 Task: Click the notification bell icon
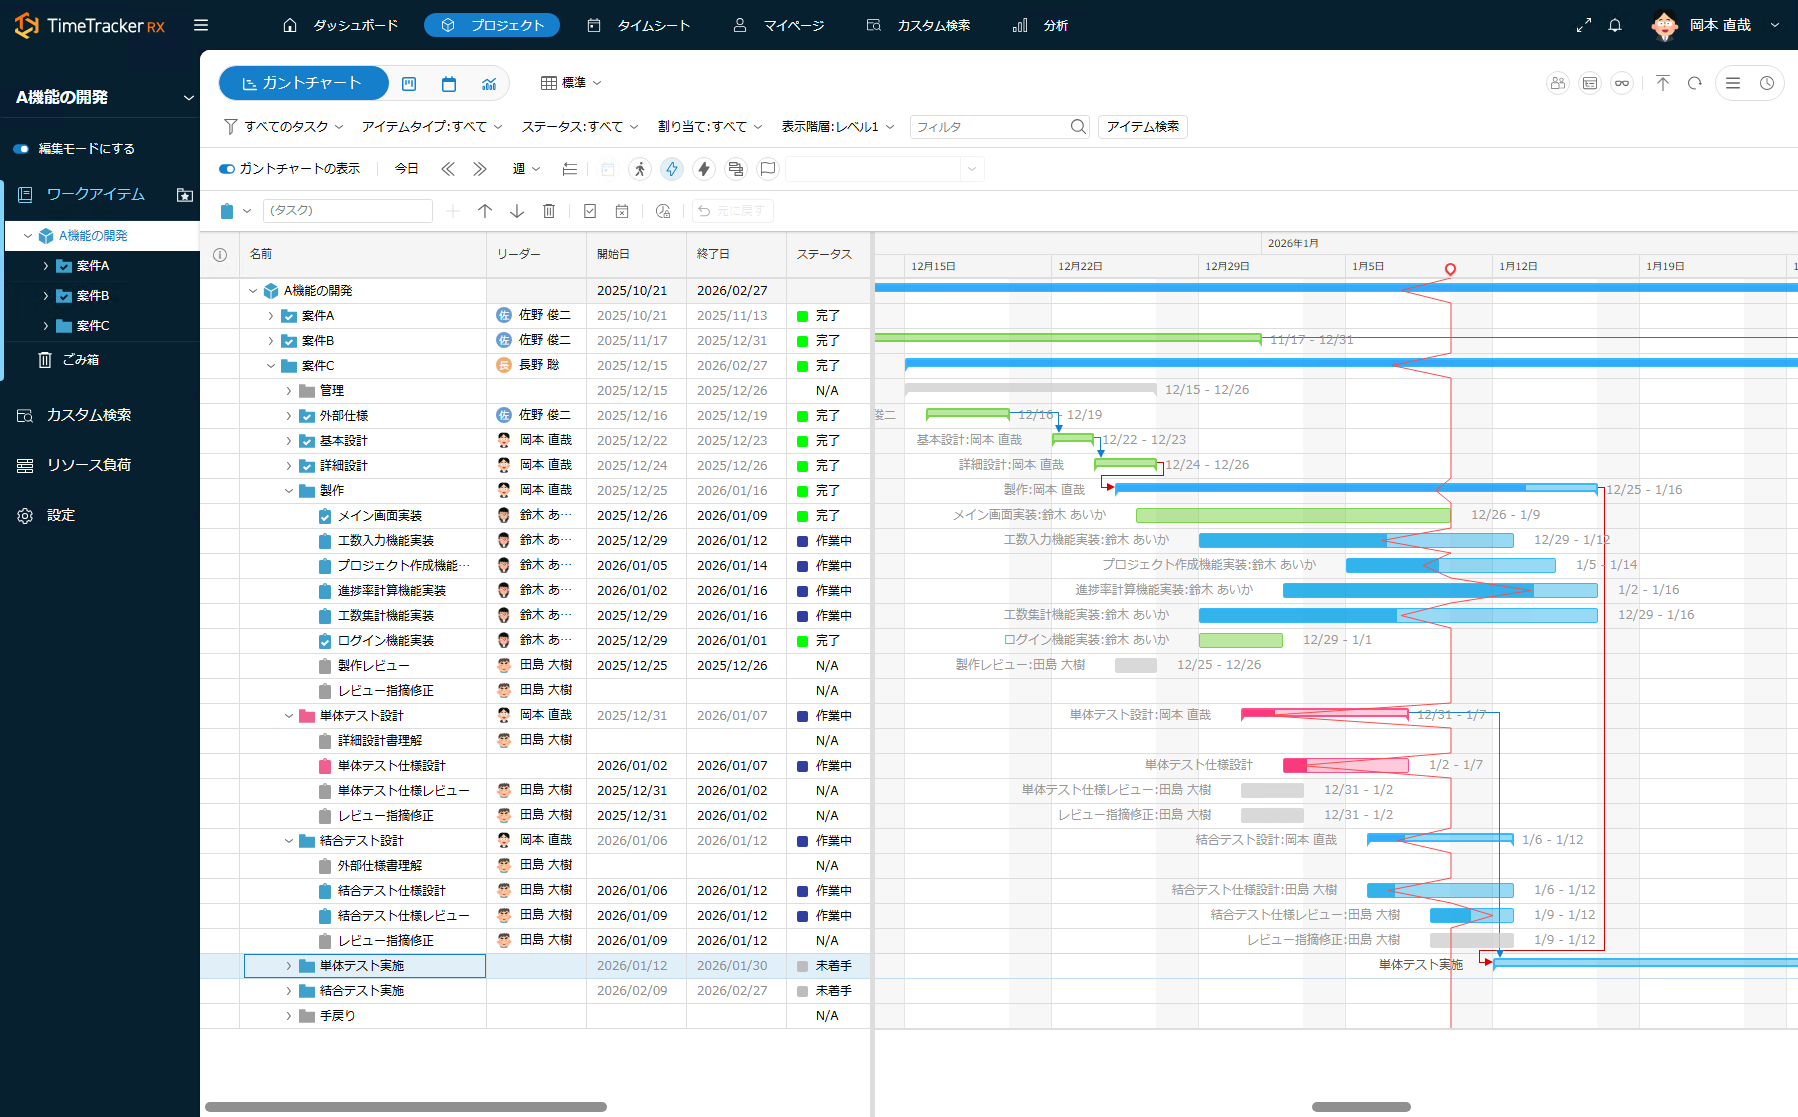click(1615, 26)
